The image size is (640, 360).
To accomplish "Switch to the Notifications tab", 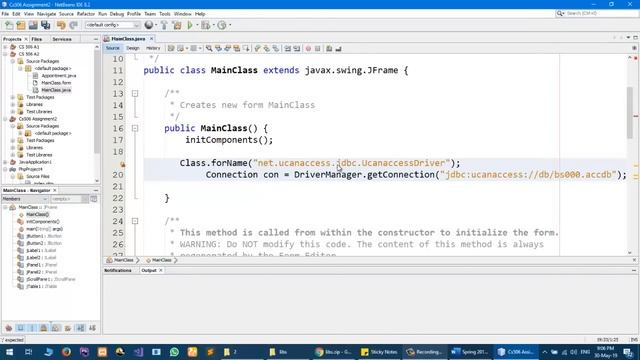I will (118, 271).
